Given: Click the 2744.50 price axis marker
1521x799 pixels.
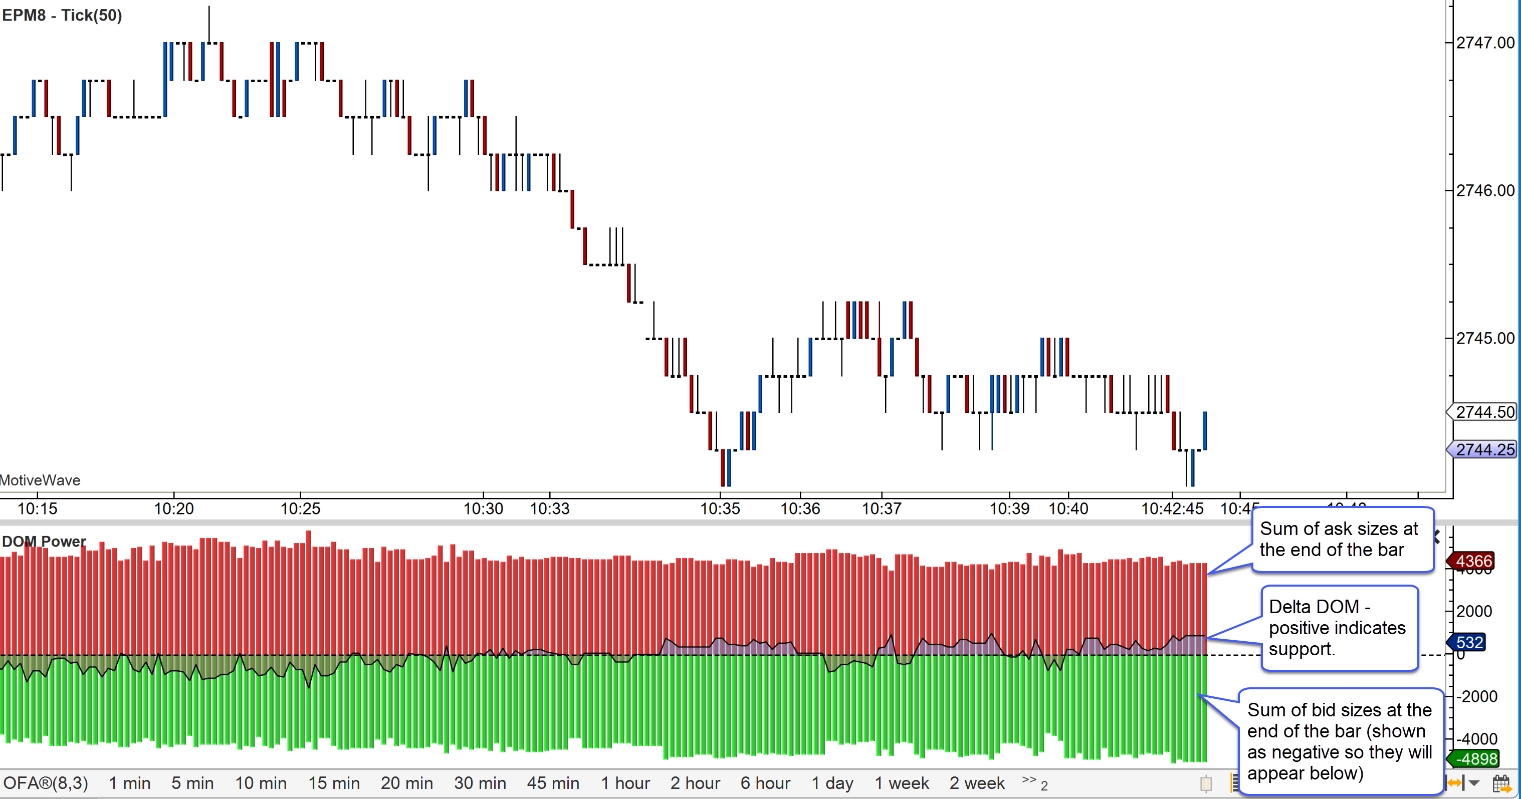Looking at the screenshot, I should pos(1484,412).
